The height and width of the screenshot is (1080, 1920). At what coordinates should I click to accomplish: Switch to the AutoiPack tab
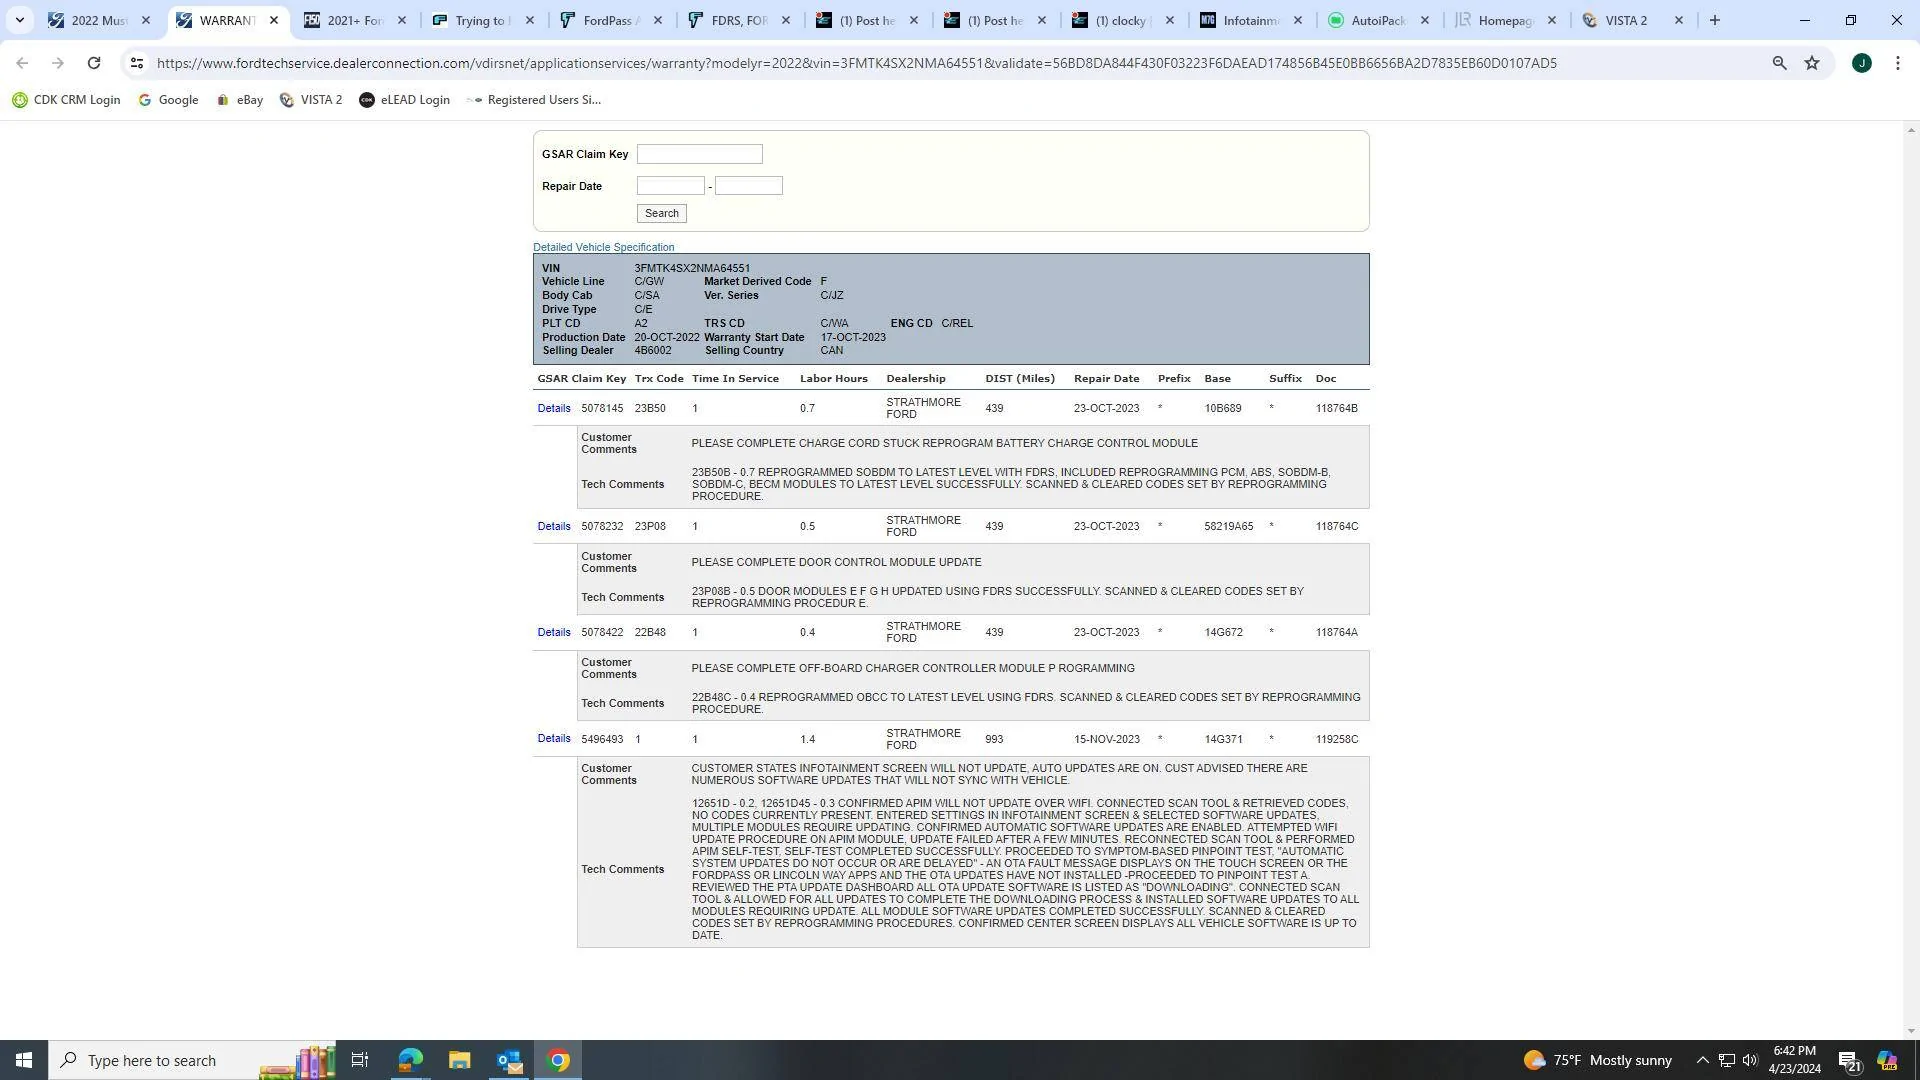(x=1379, y=20)
